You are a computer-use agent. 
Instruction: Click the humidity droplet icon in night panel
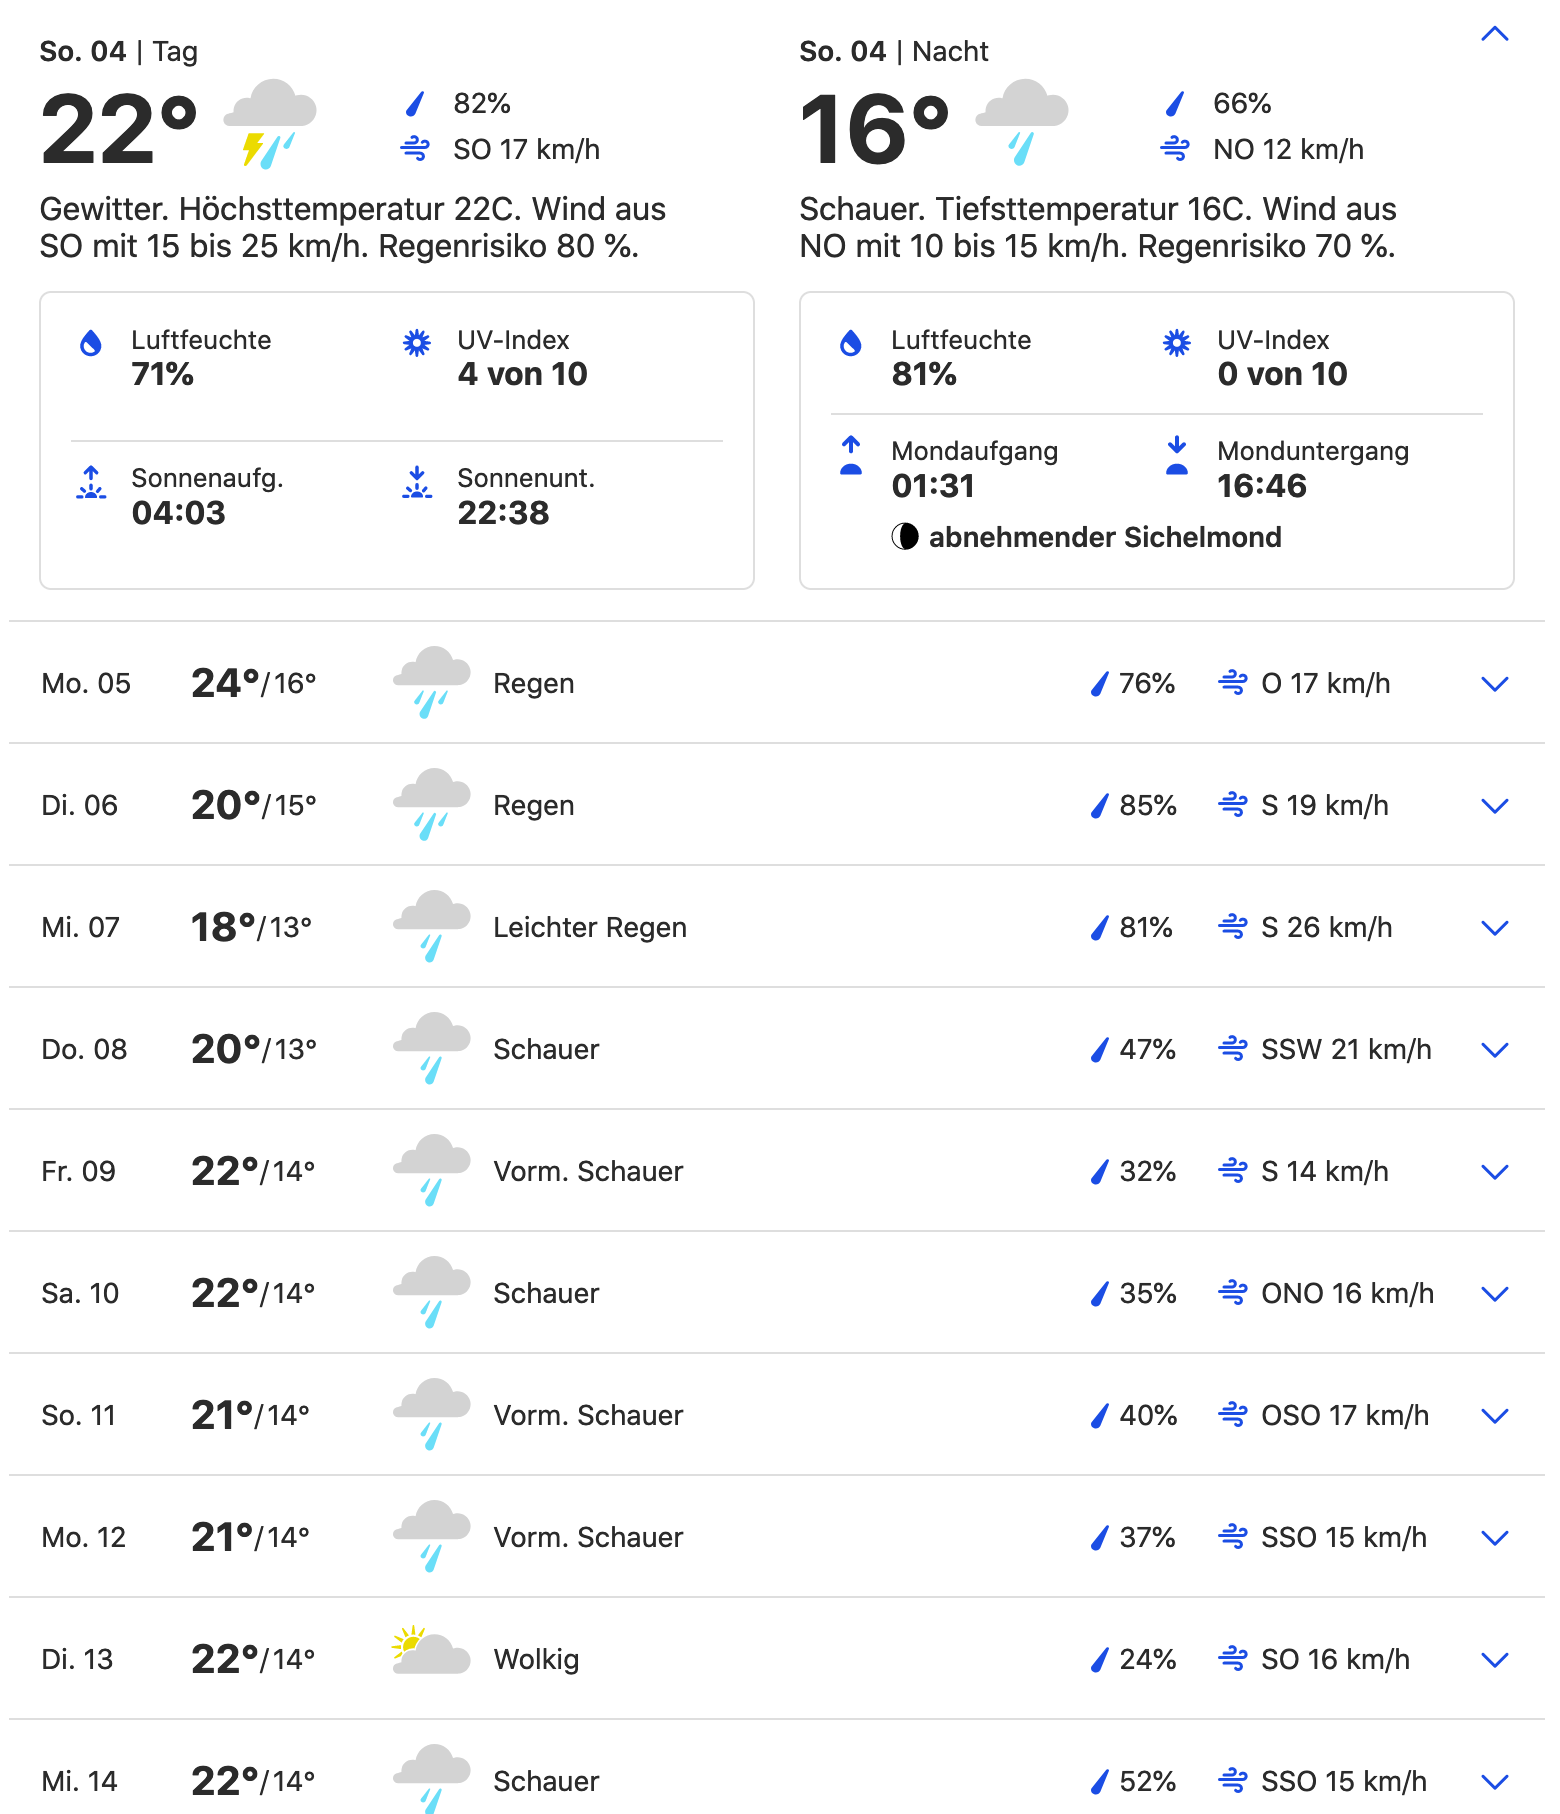[851, 344]
